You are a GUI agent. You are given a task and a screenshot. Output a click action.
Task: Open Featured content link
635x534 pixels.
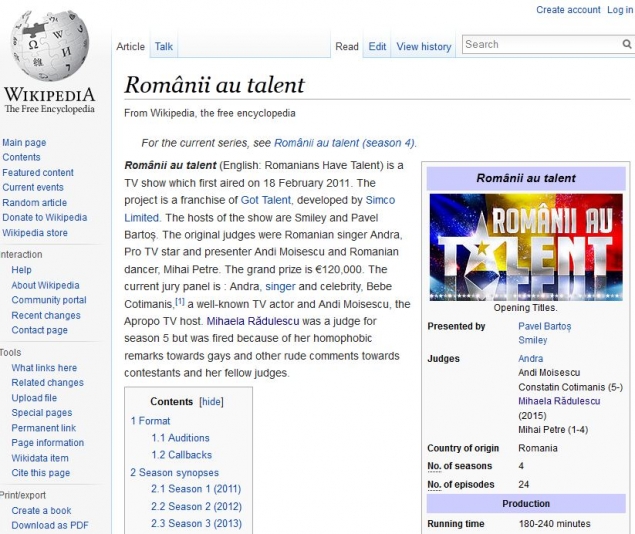pyautogui.click(x=38, y=172)
